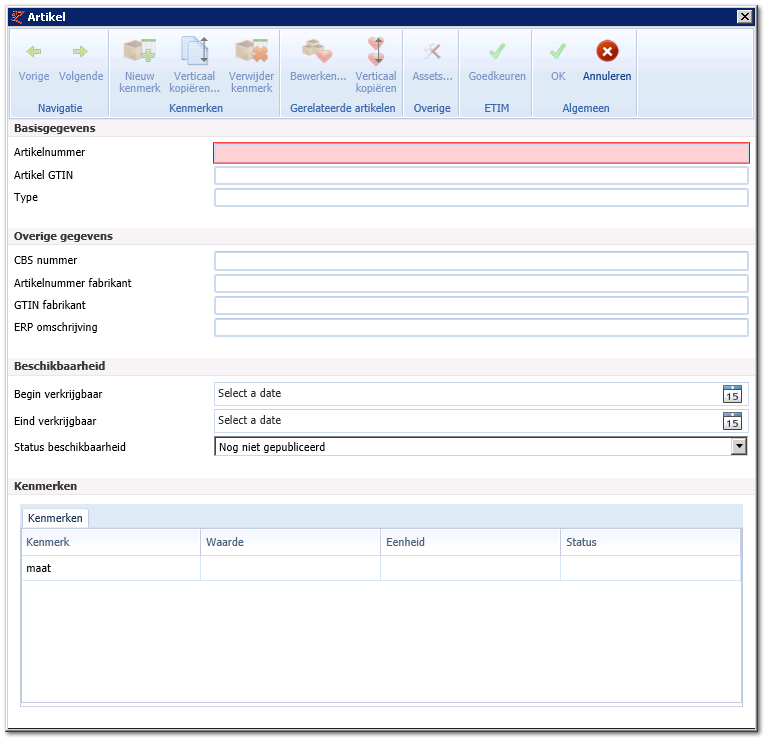Click the Vorige green back arrow

34,51
